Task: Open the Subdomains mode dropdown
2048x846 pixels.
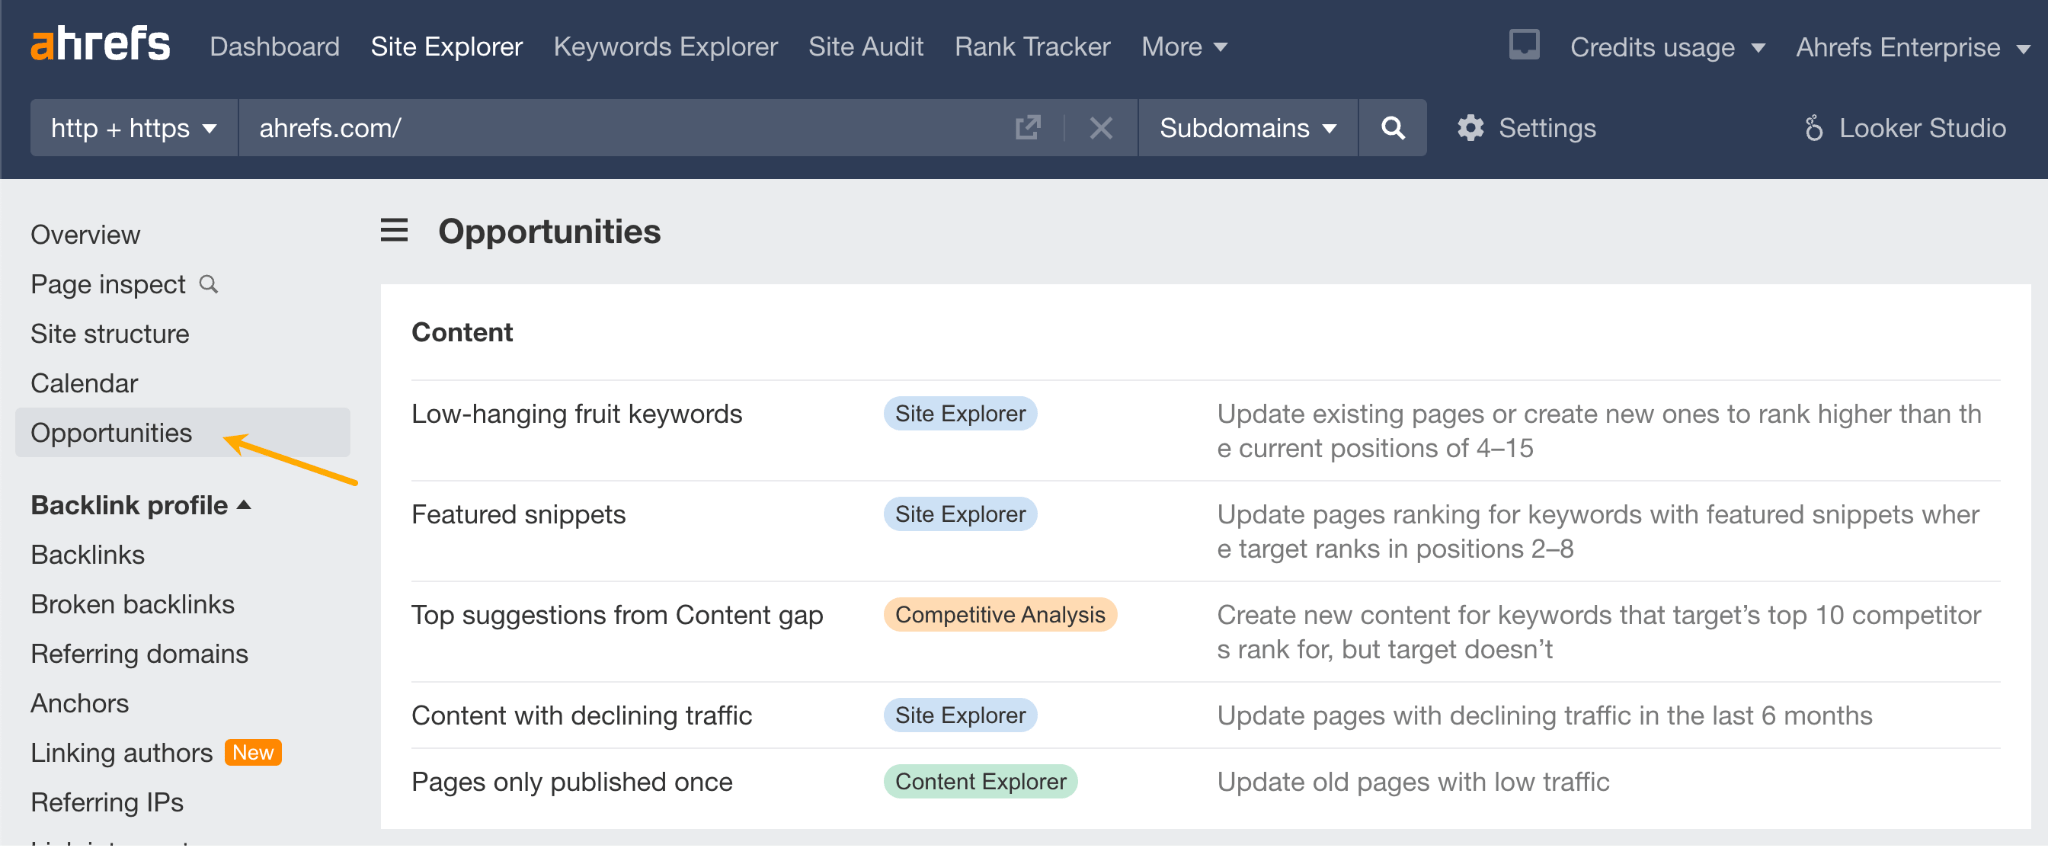Action: (x=1248, y=128)
